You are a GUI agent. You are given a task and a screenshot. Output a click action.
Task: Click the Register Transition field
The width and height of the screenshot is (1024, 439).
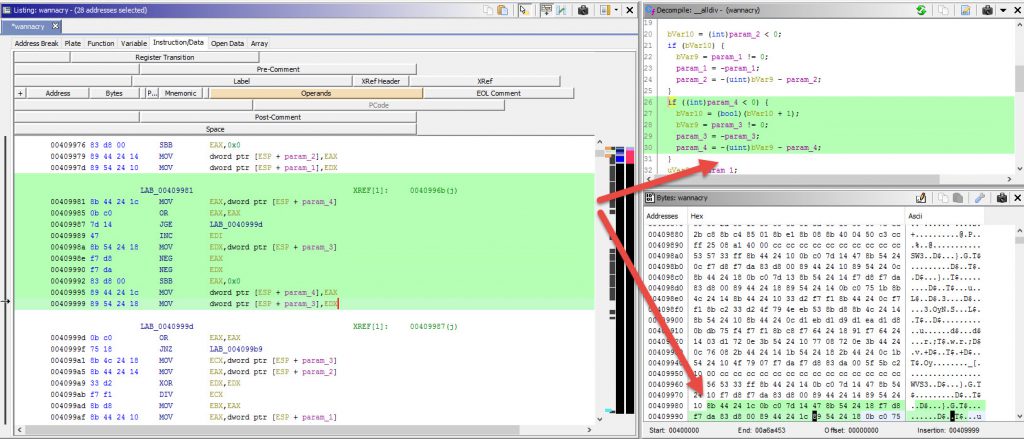point(165,57)
